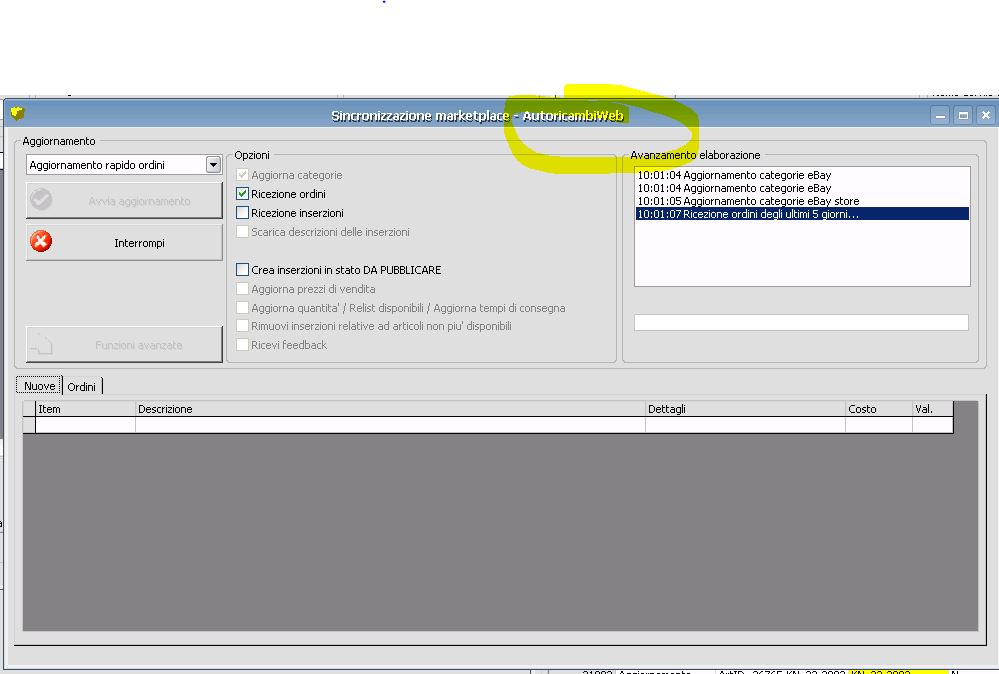Stop the sync with Interrompi button
Viewport: 999px width, 674px height.
click(x=124, y=242)
